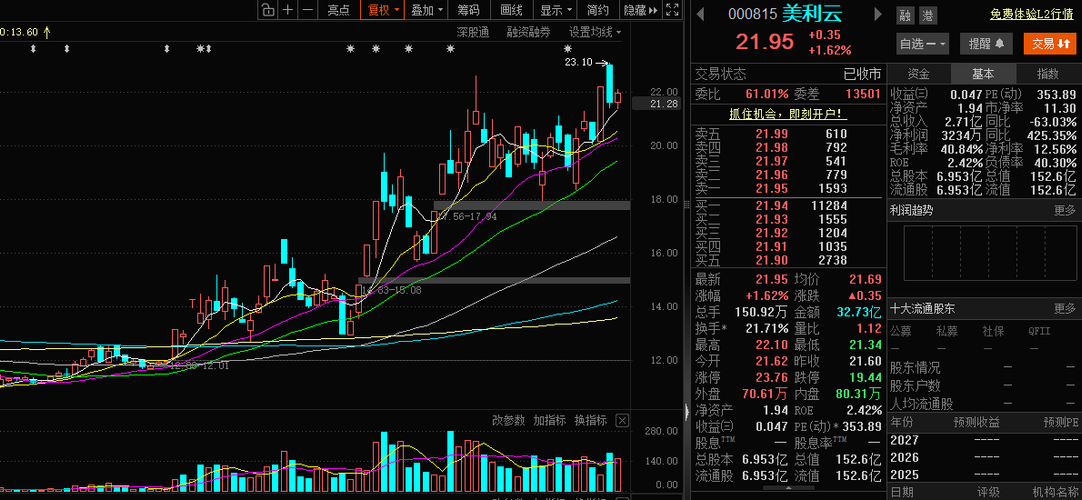Click the 涨停 limit-up price 23.76
This screenshot has height=500, width=1082.
(x=770, y=377)
